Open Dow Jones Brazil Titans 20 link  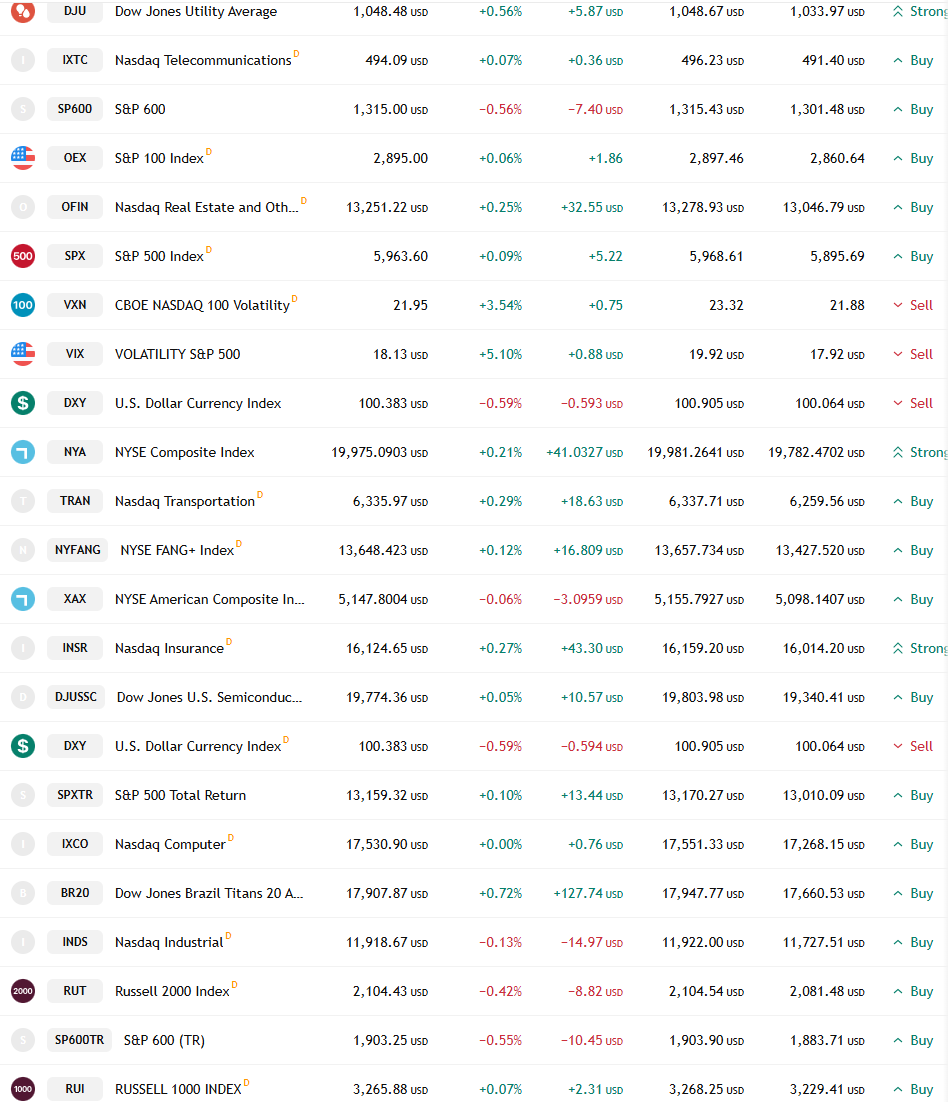click(209, 893)
